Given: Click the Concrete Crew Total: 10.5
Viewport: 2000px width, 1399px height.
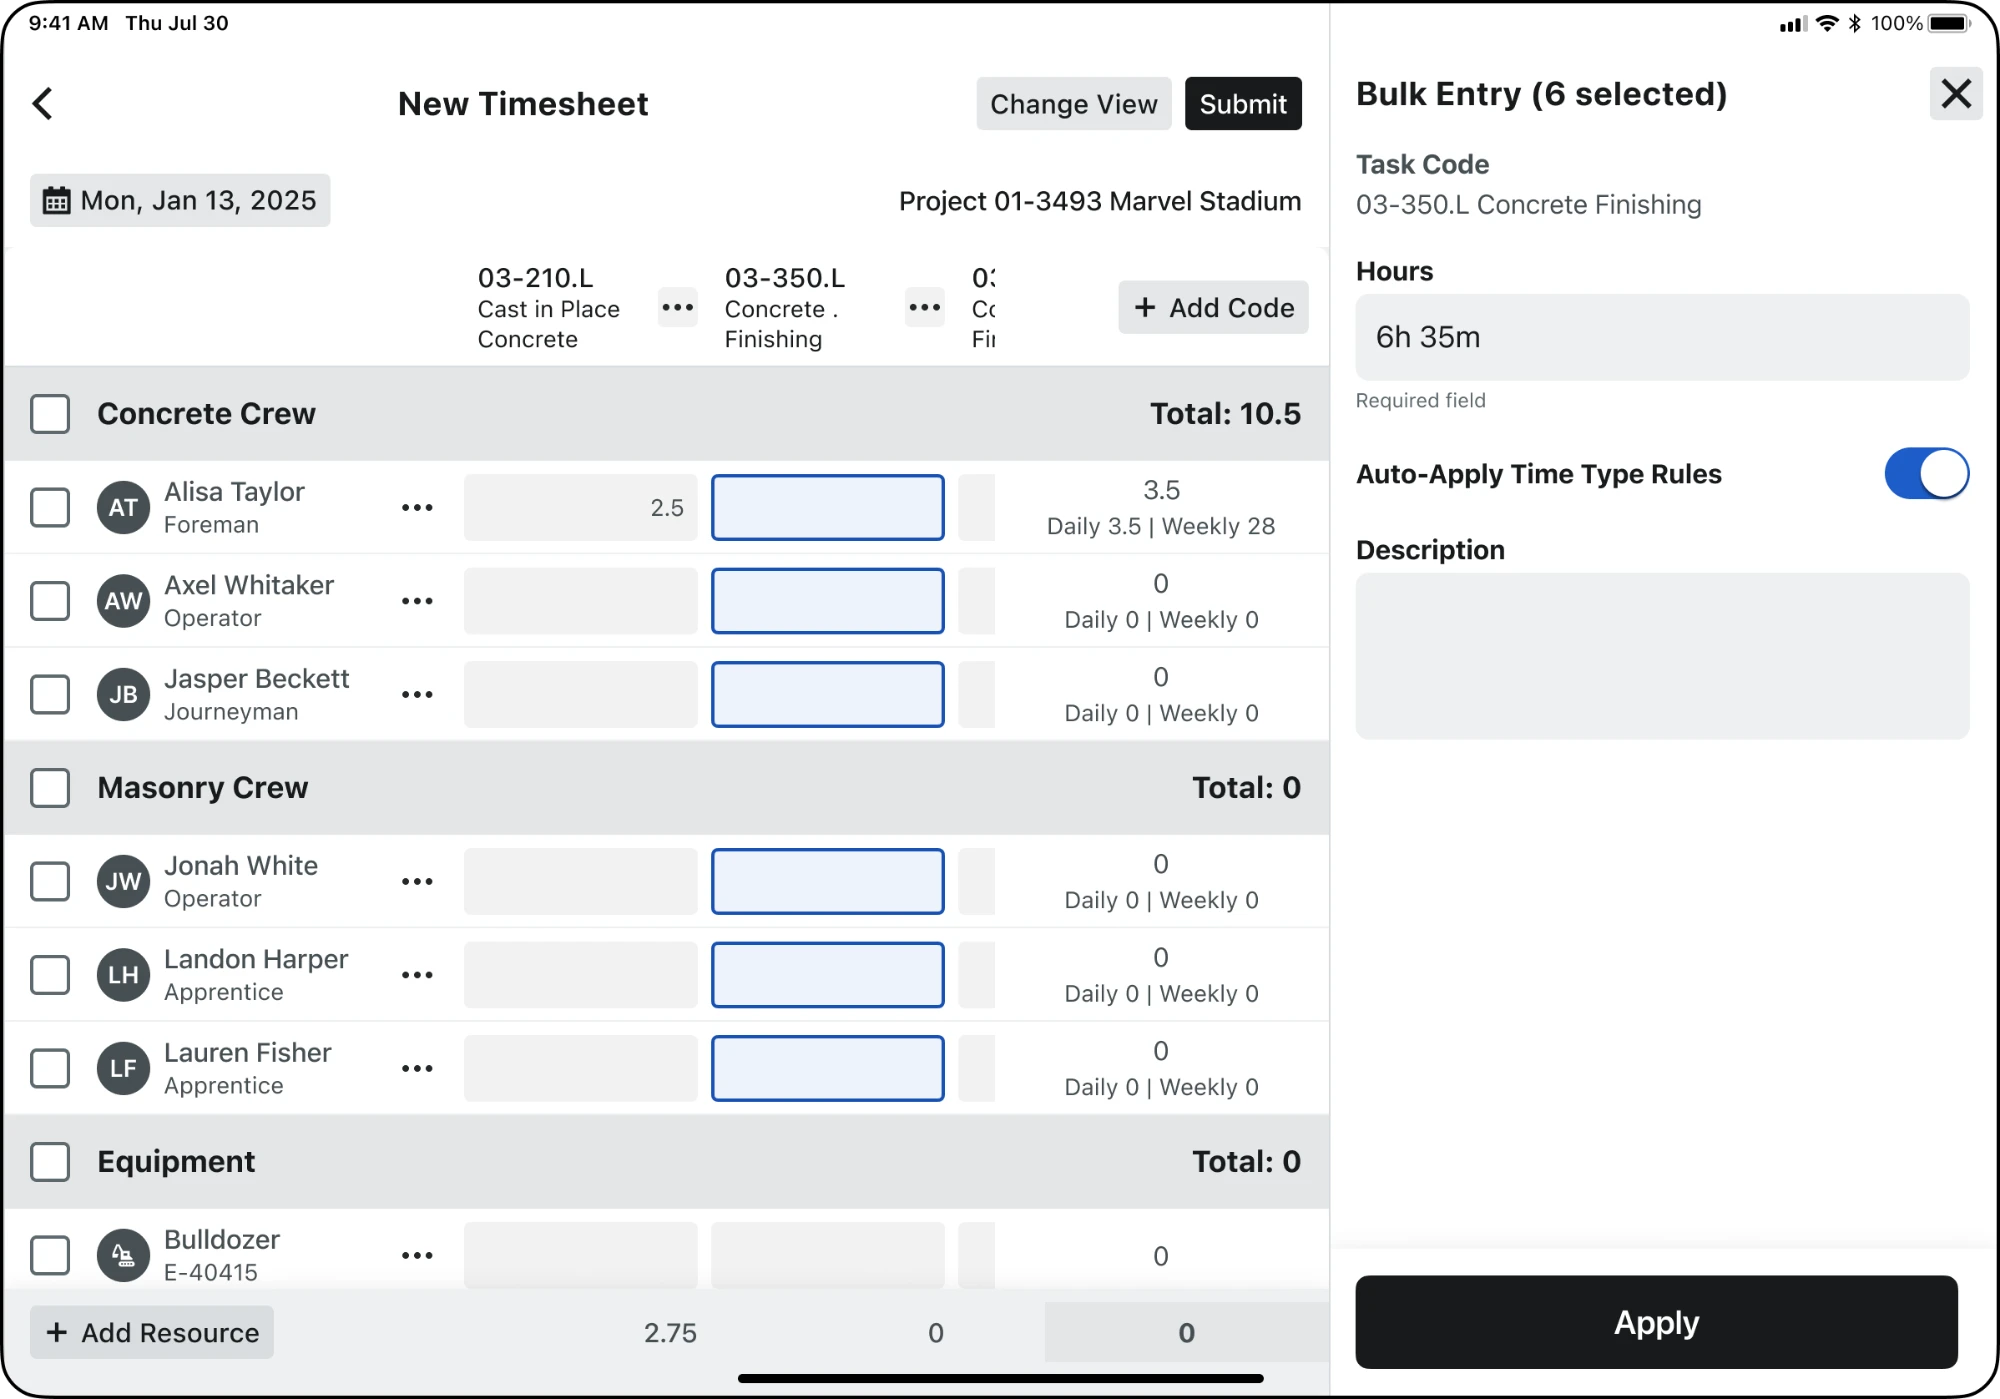Looking at the screenshot, I should point(1225,414).
